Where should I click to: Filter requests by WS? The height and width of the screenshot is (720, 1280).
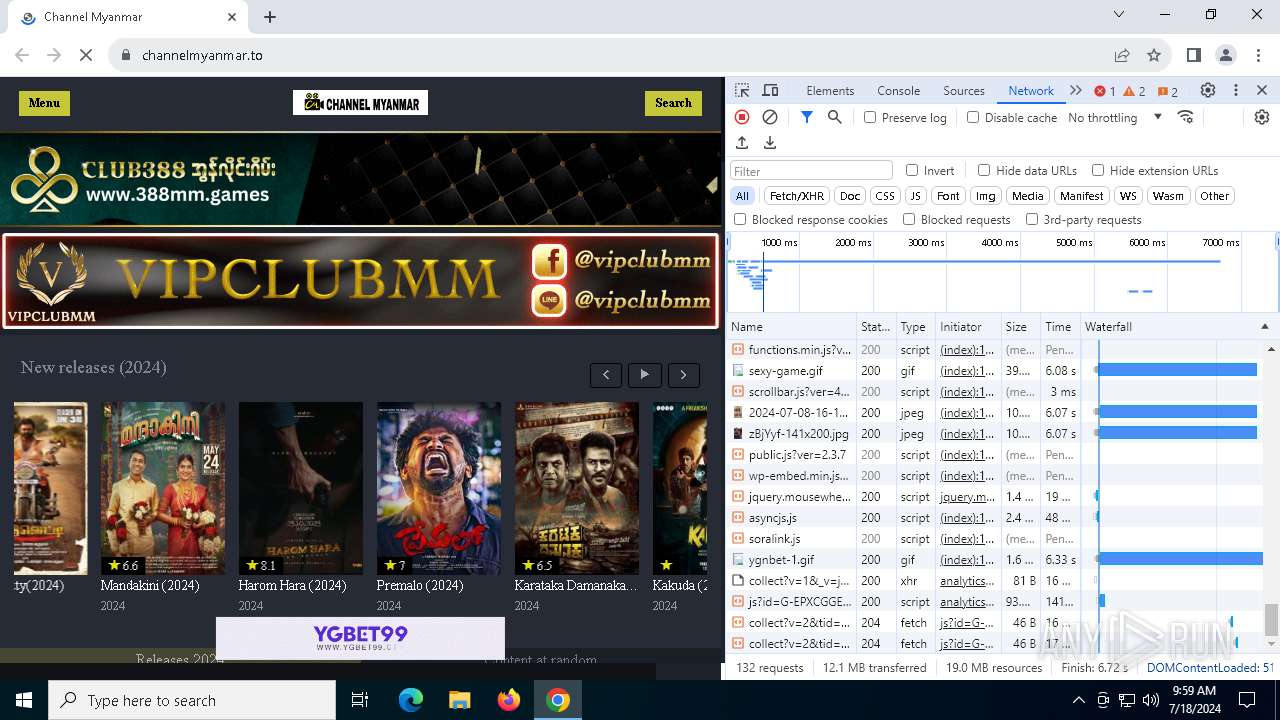(x=1128, y=196)
